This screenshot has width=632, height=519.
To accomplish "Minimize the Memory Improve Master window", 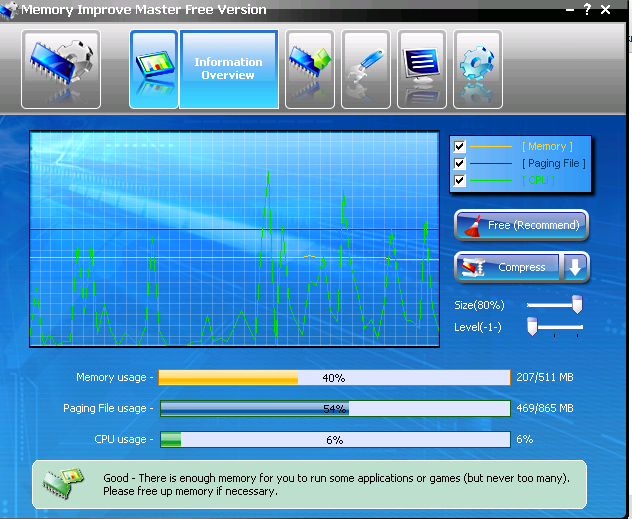I will (x=570, y=10).
